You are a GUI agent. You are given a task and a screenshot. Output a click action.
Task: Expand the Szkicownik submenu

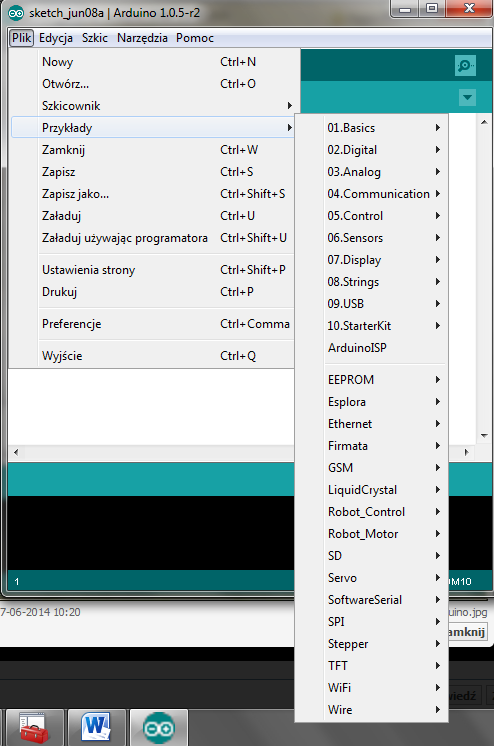coord(152,106)
